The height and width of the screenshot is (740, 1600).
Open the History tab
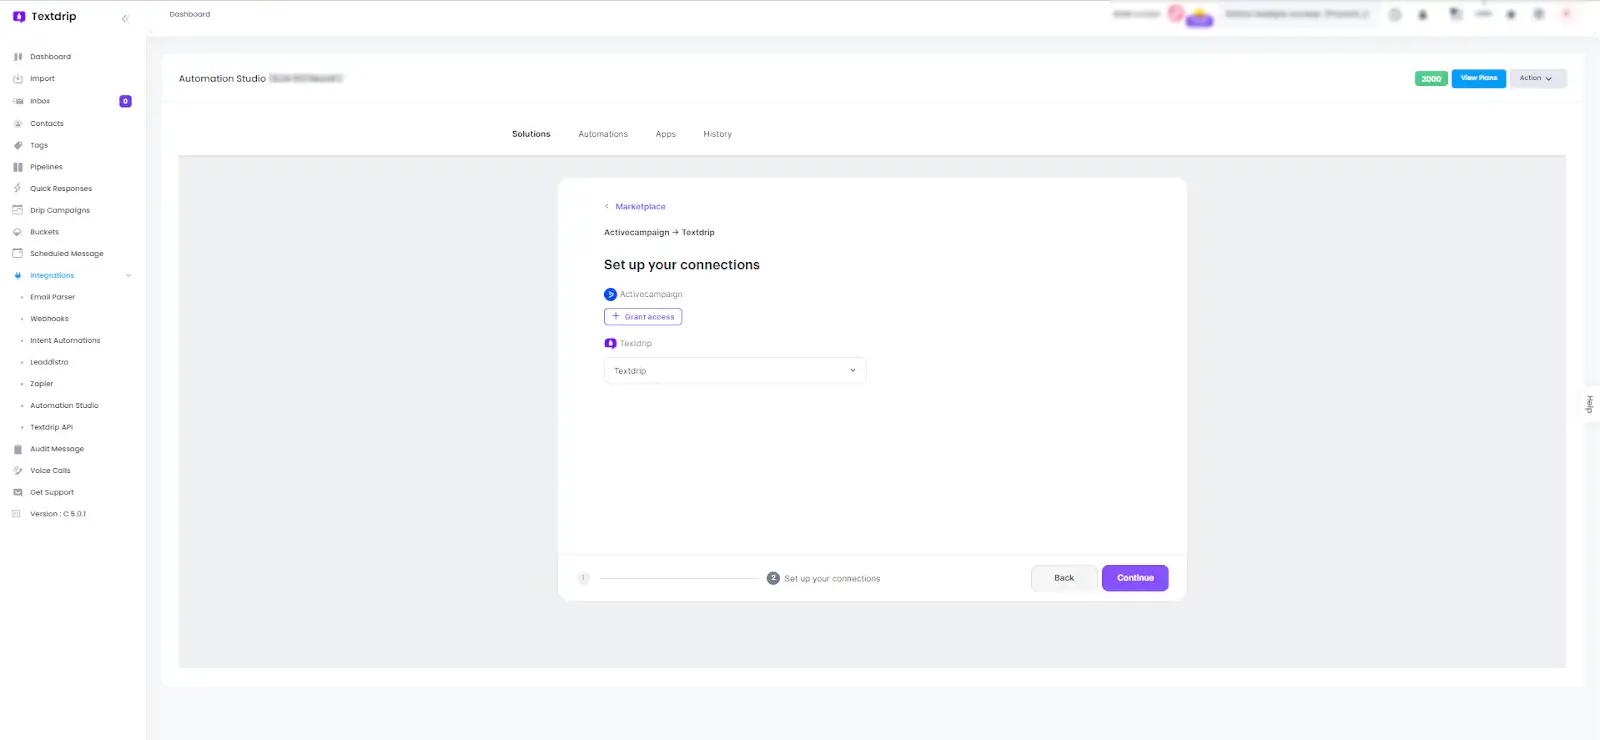pyautogui.click(x=717, y=134)
